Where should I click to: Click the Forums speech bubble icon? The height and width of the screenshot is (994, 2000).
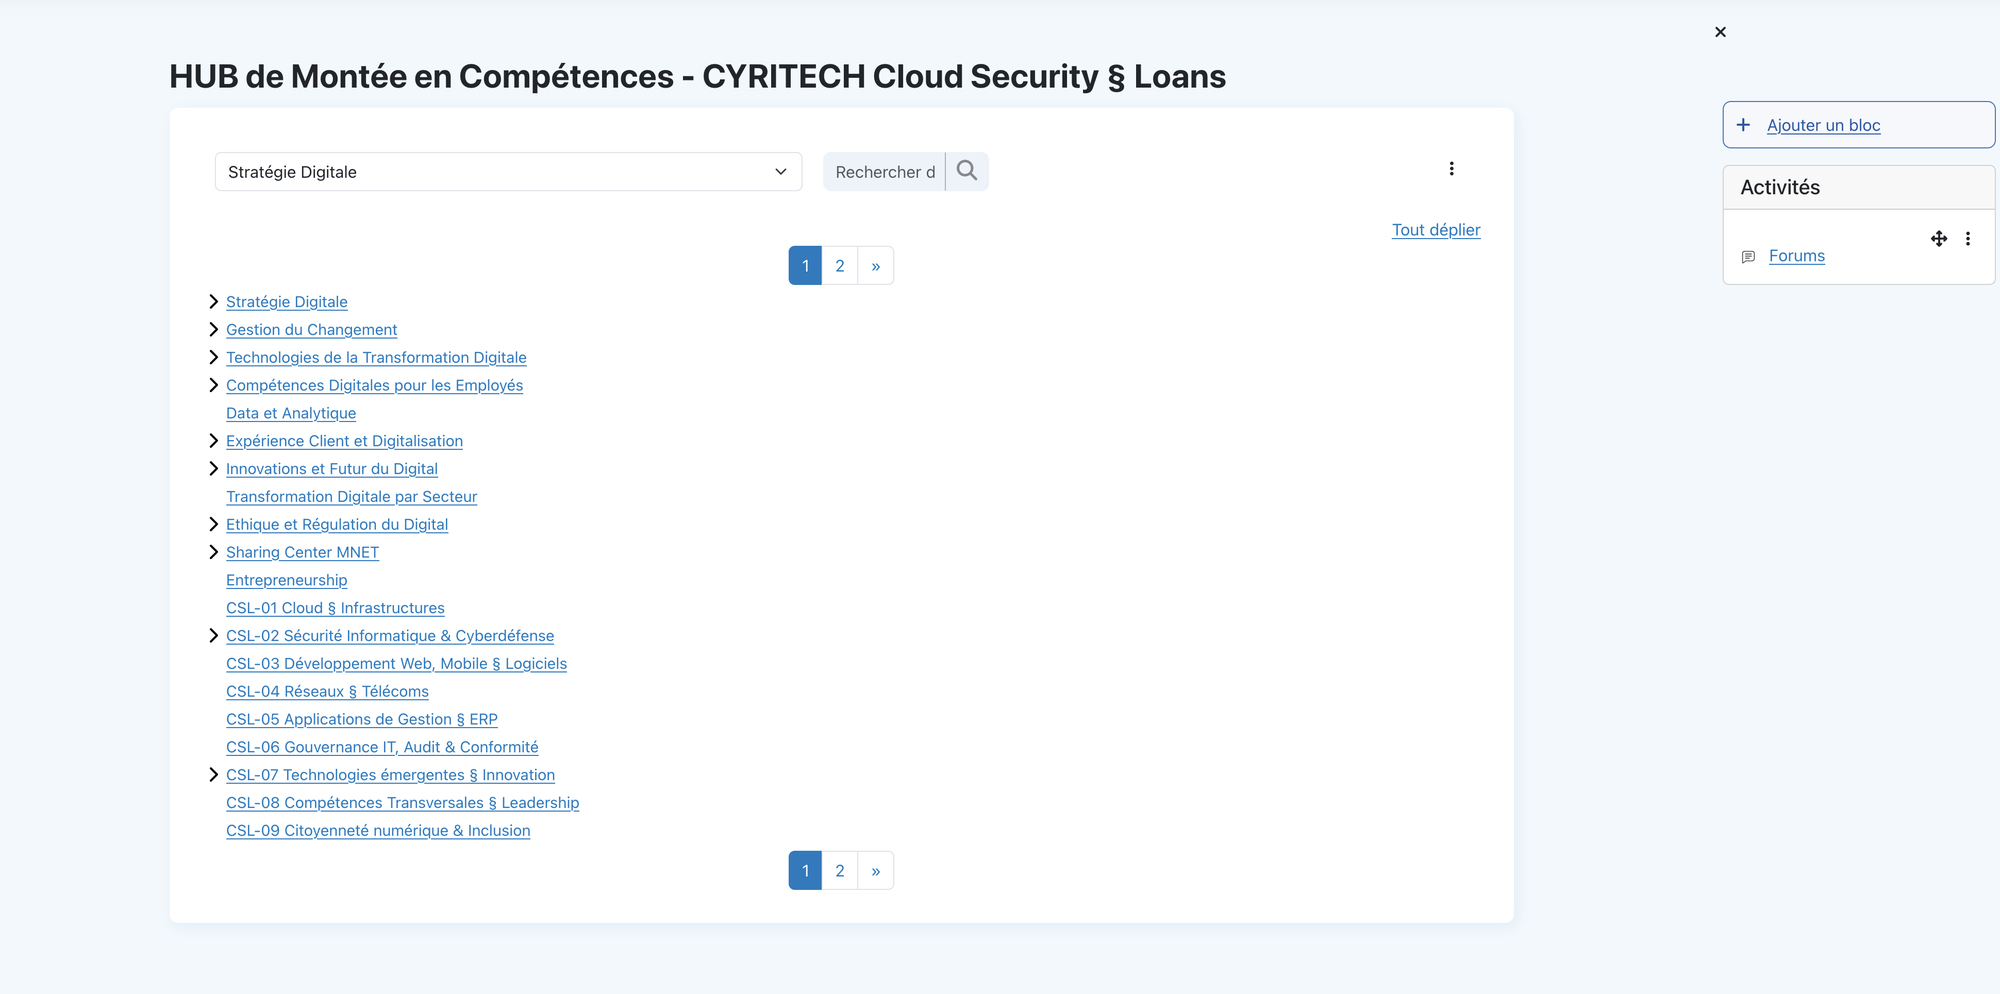point(1748,257)
